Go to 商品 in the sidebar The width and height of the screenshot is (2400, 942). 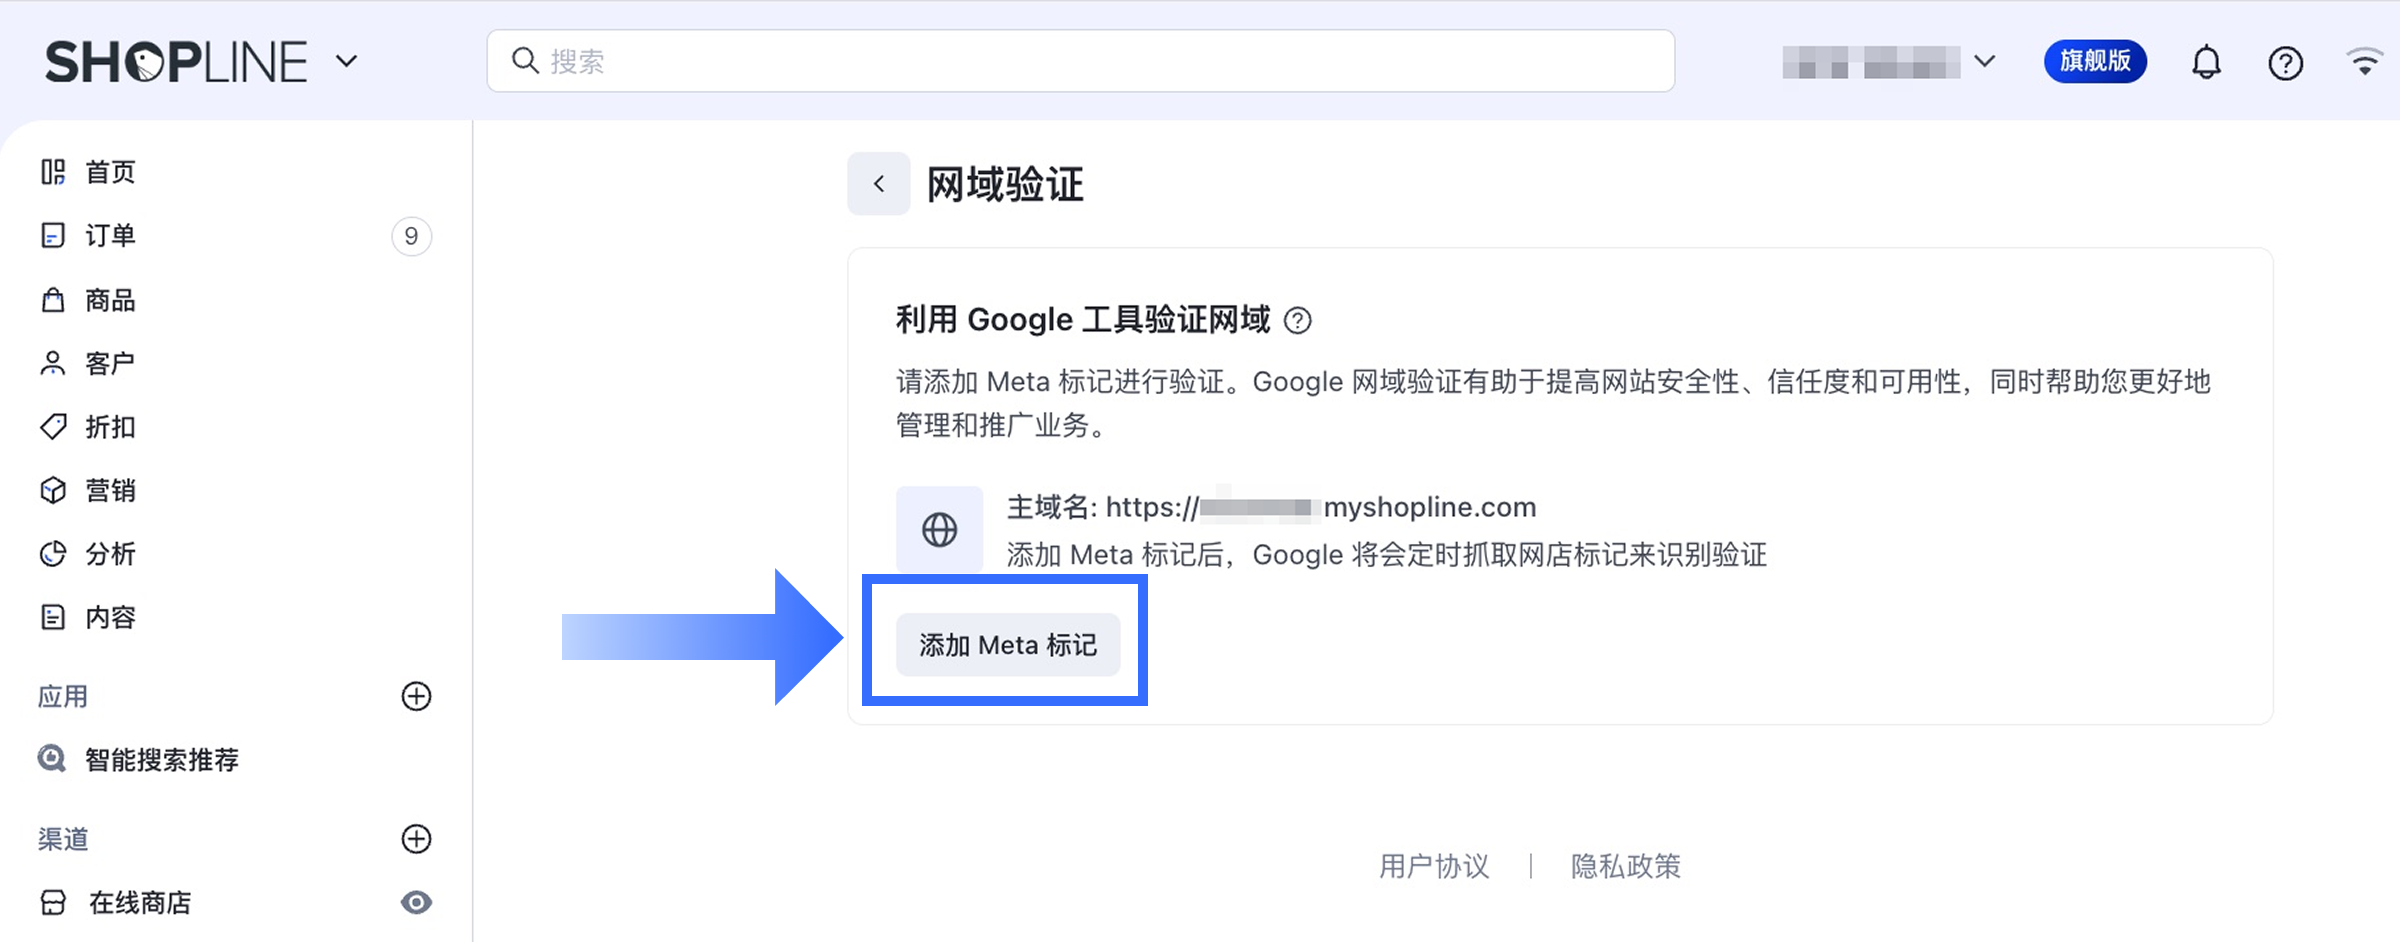click(x=110, y=300)
